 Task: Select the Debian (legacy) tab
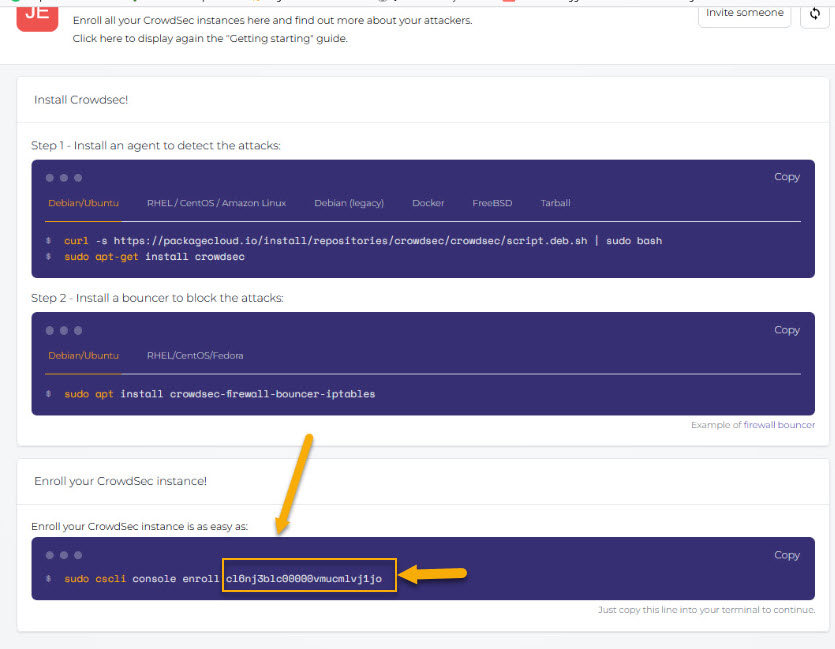[x=349, y=202]
